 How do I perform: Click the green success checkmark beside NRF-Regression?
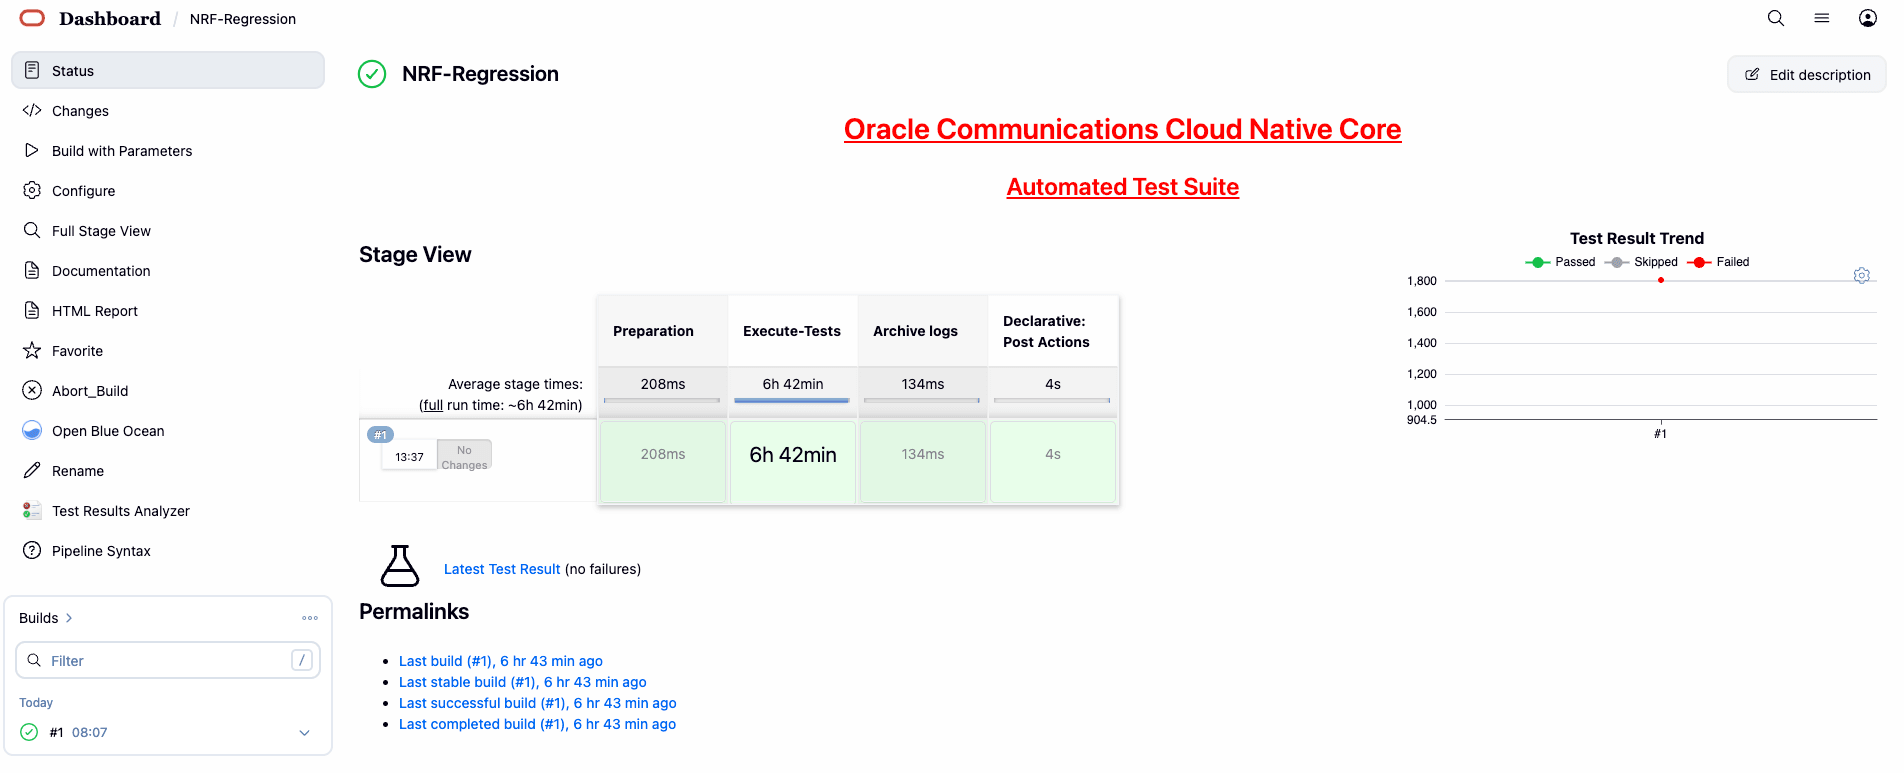tap(372, 74)
